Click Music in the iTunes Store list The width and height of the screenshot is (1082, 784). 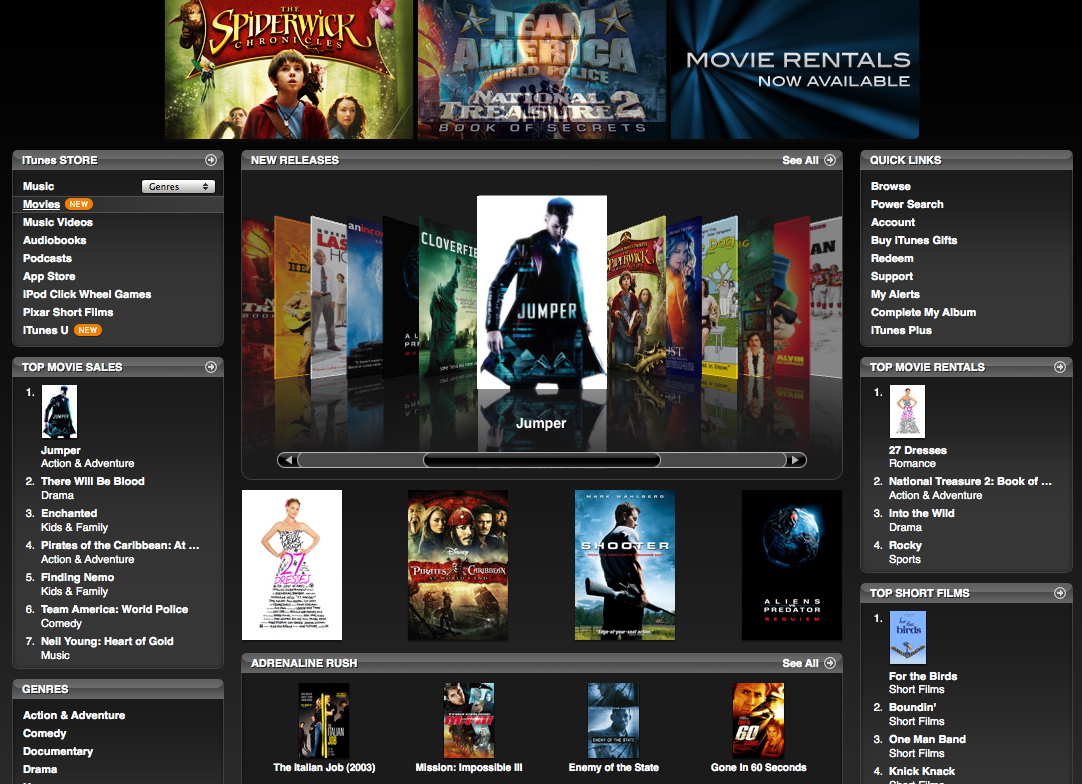pyautogui.click(x=39, y=186)
